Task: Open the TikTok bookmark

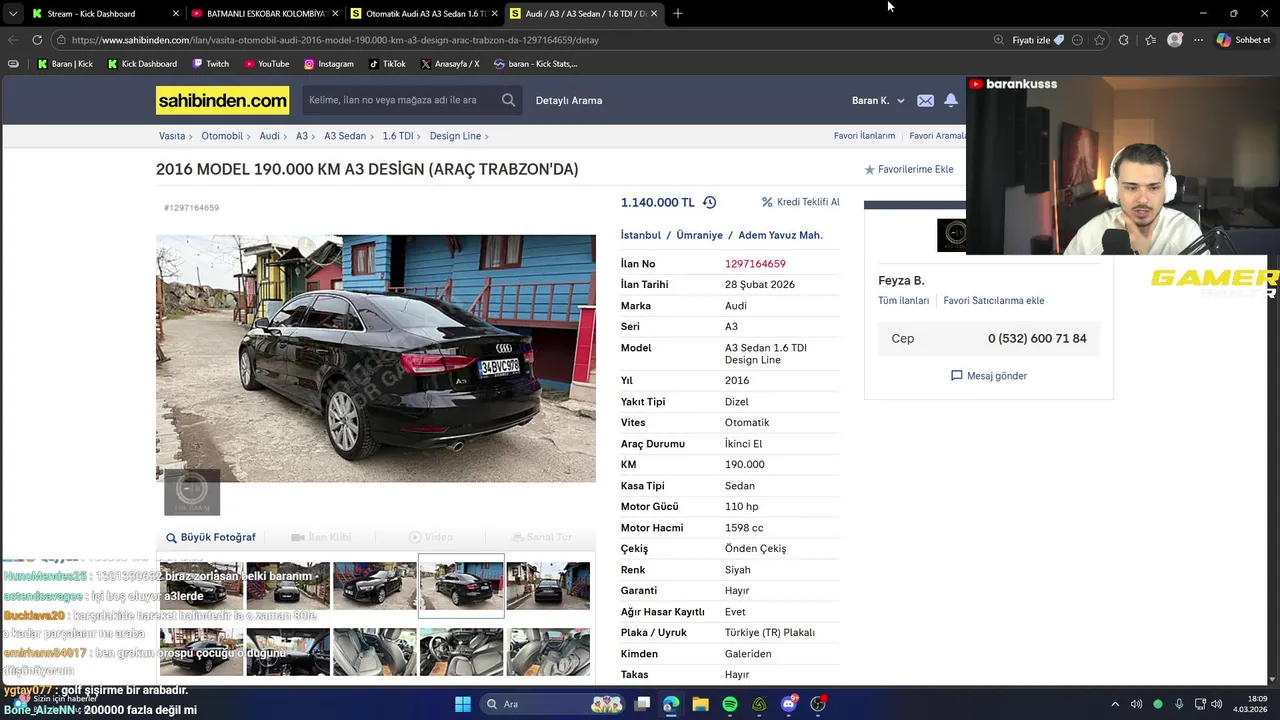Action: [x=387, y=64]
